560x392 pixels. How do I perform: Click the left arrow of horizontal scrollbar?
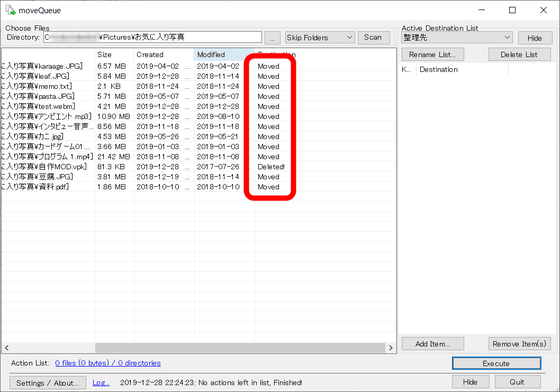6,347
